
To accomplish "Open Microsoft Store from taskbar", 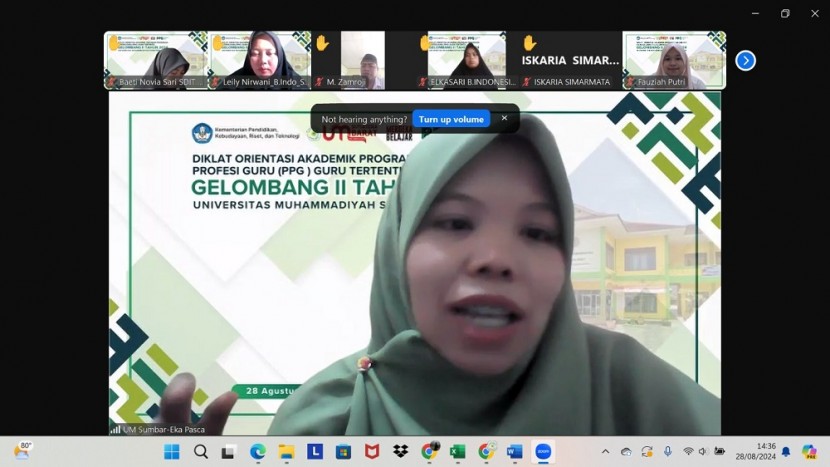I will (344, 452).
